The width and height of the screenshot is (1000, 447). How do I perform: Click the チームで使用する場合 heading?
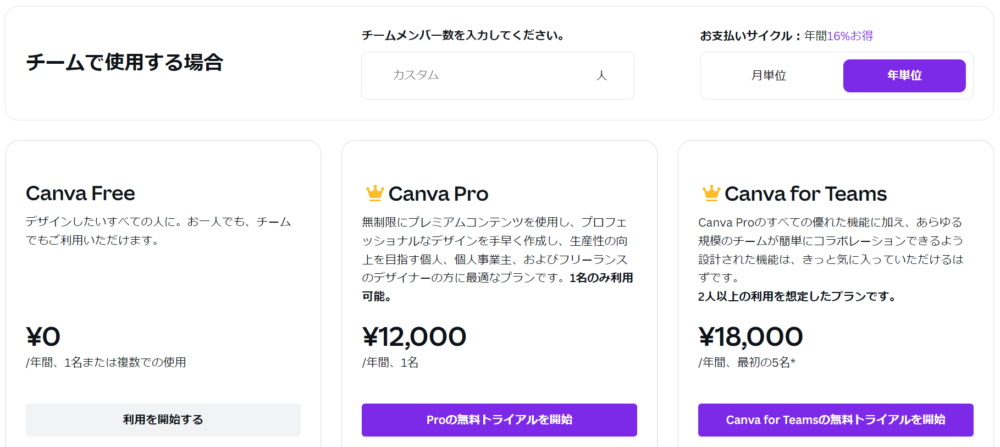(x=124, y=62)
